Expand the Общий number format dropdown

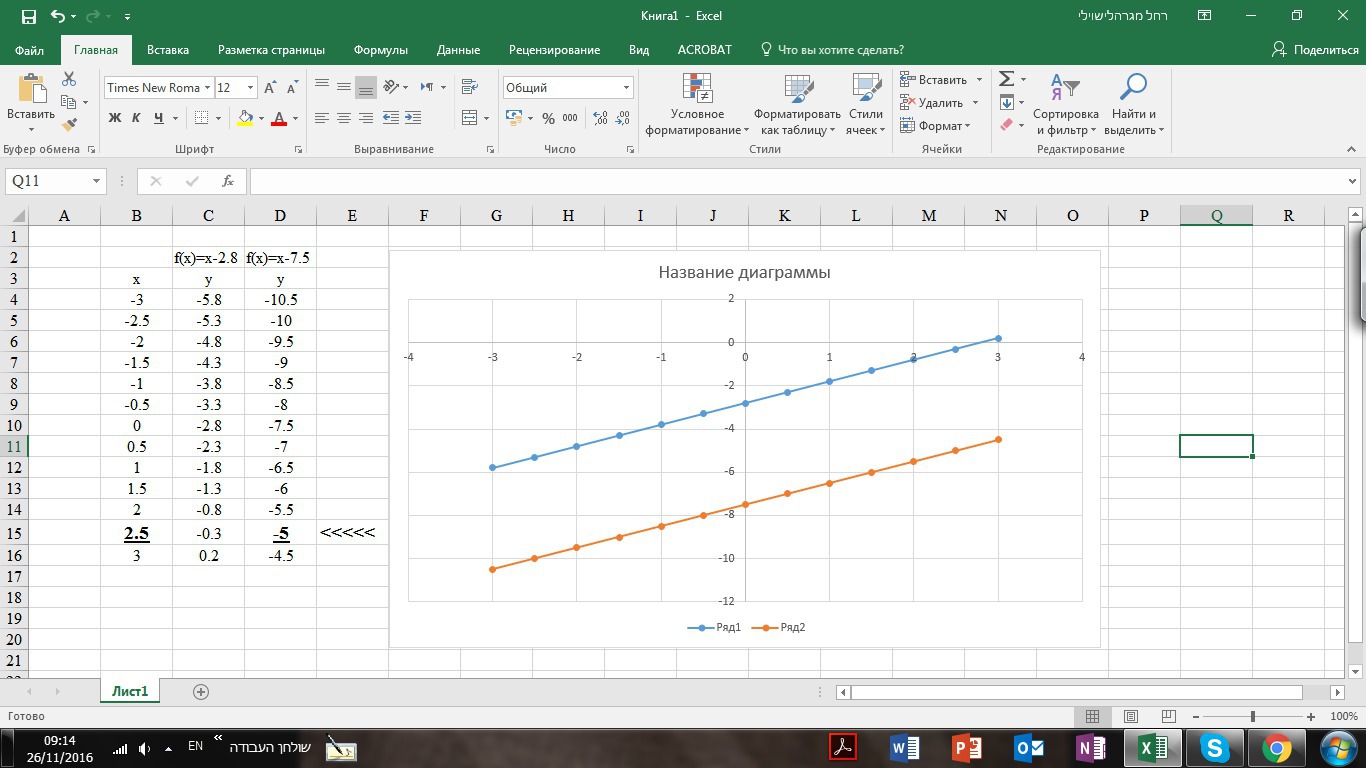(626, 88)
